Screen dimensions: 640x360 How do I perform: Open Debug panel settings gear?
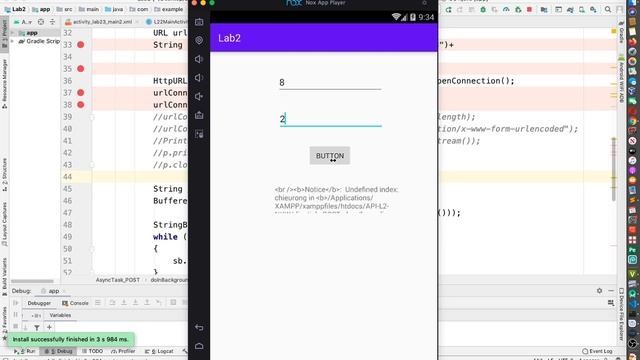(x=599, y=291)
